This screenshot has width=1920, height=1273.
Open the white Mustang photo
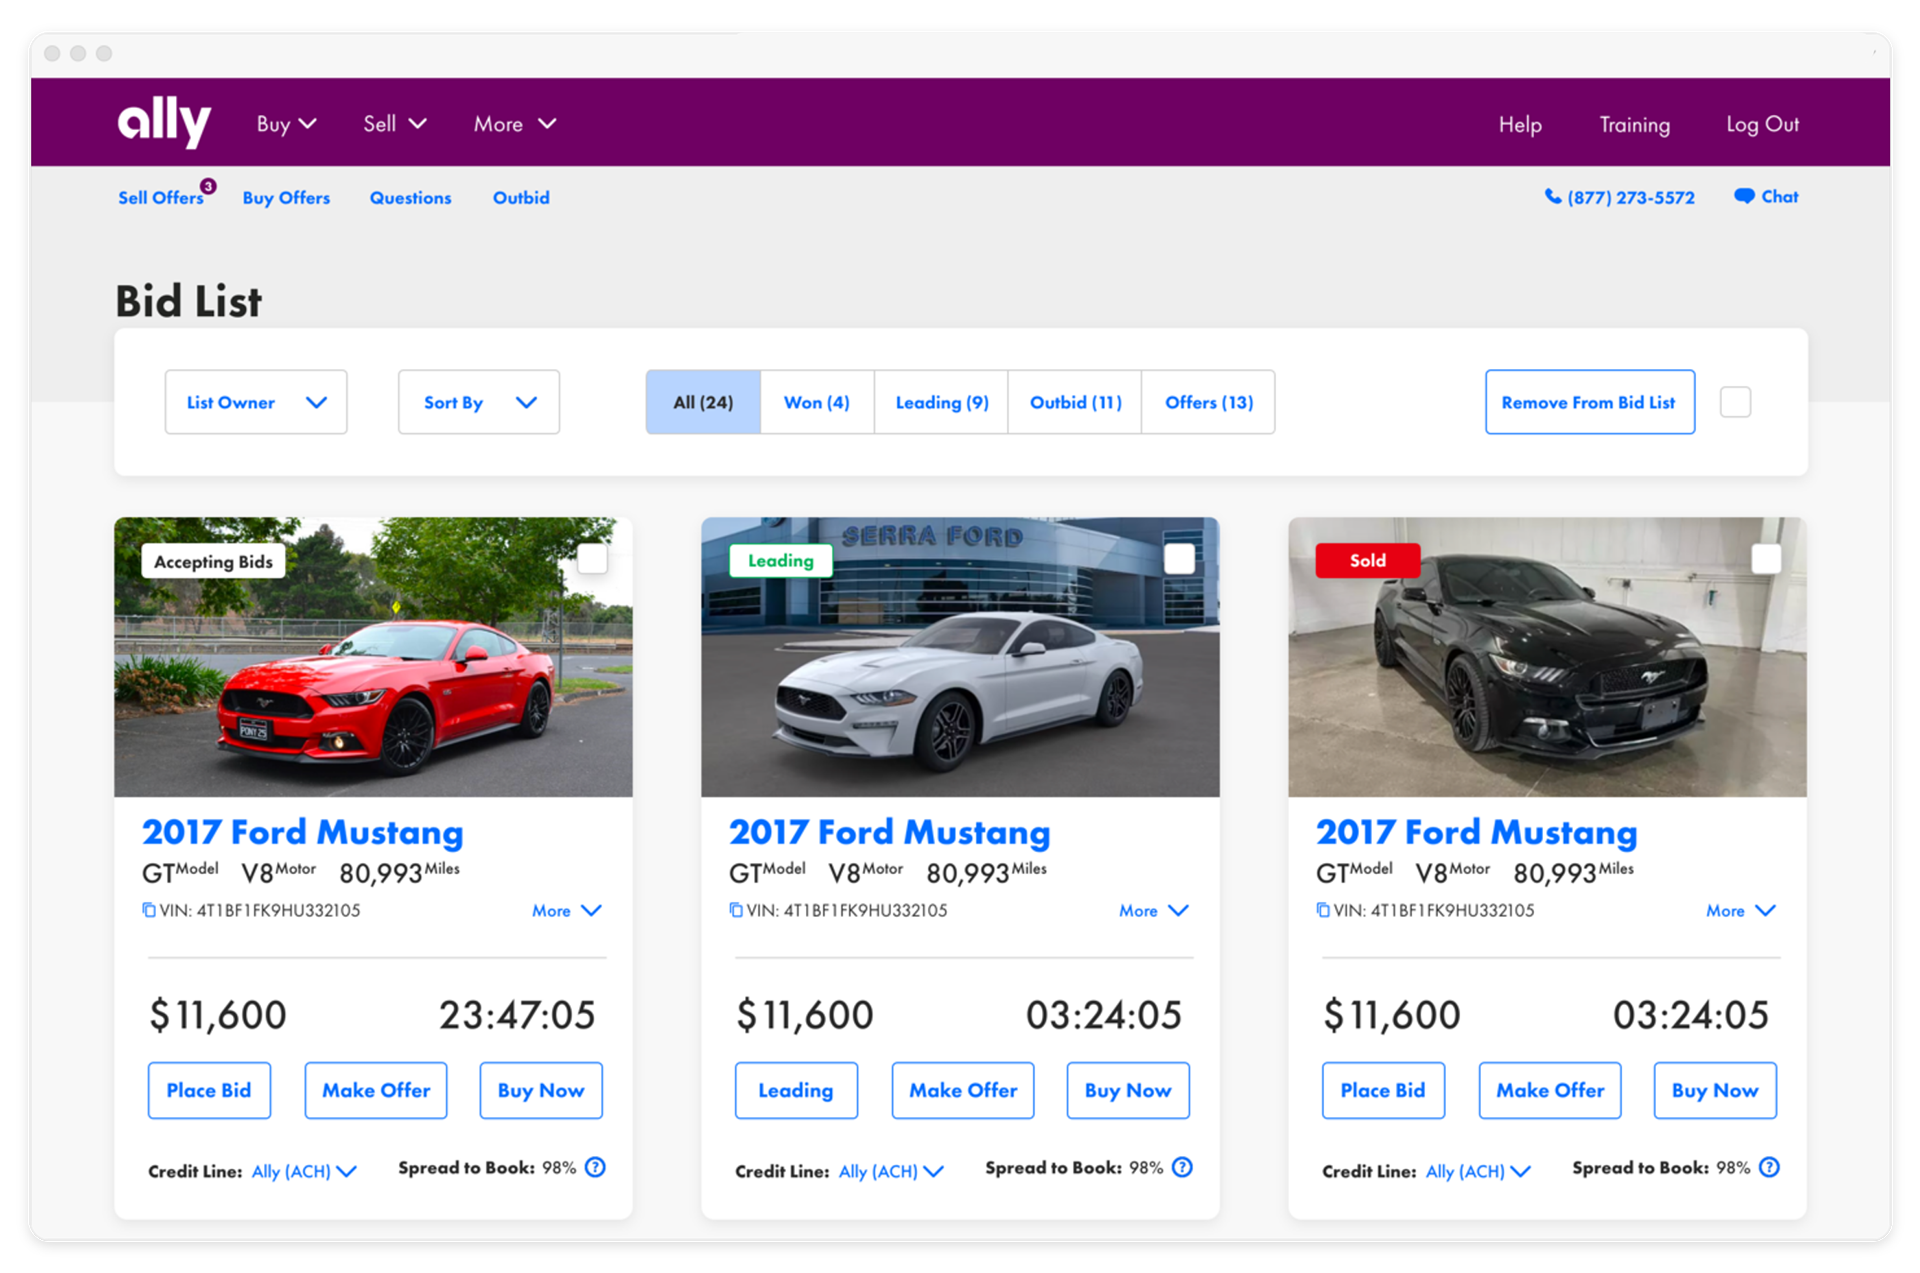960,657
